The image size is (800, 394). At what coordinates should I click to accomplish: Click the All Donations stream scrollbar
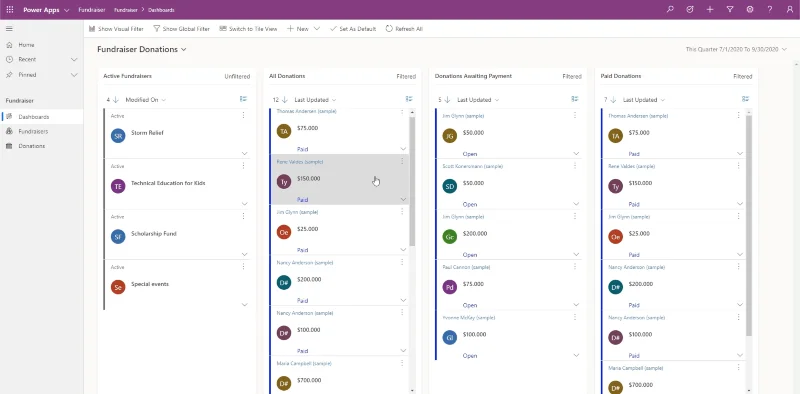tap(412, 181)
